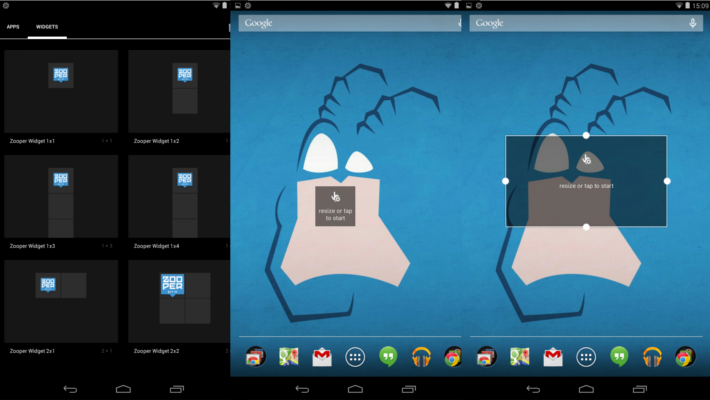Tap the Google search bar on right screen

586,23
